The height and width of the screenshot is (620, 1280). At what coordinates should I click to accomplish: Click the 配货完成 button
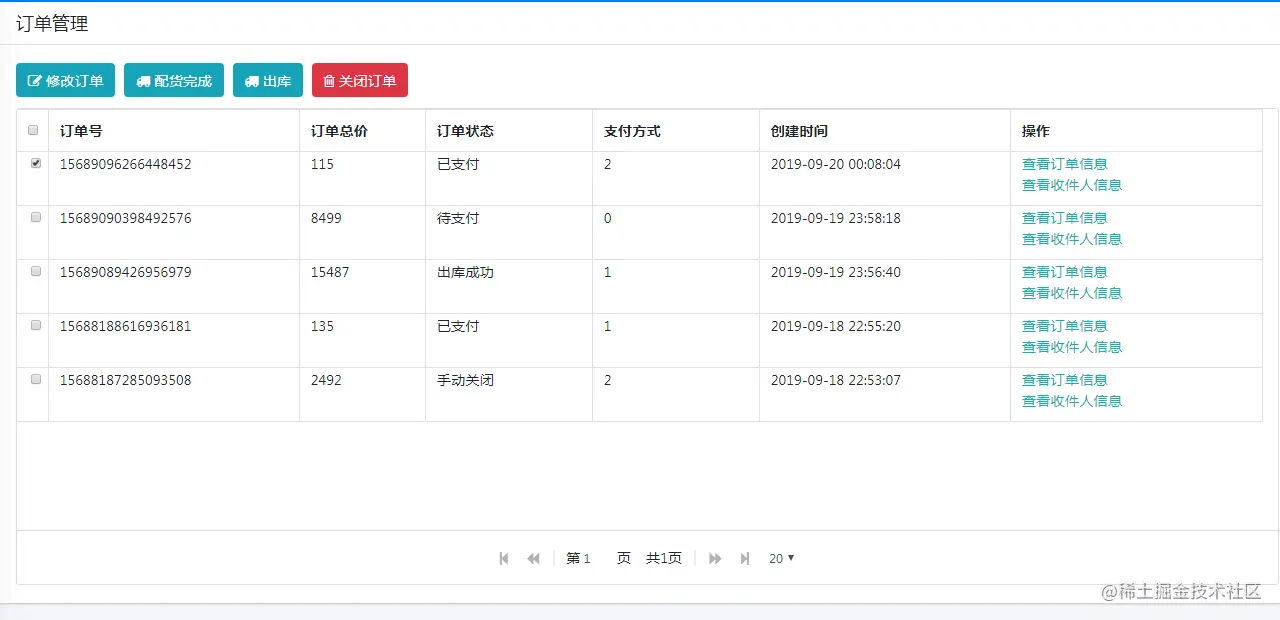174,81
